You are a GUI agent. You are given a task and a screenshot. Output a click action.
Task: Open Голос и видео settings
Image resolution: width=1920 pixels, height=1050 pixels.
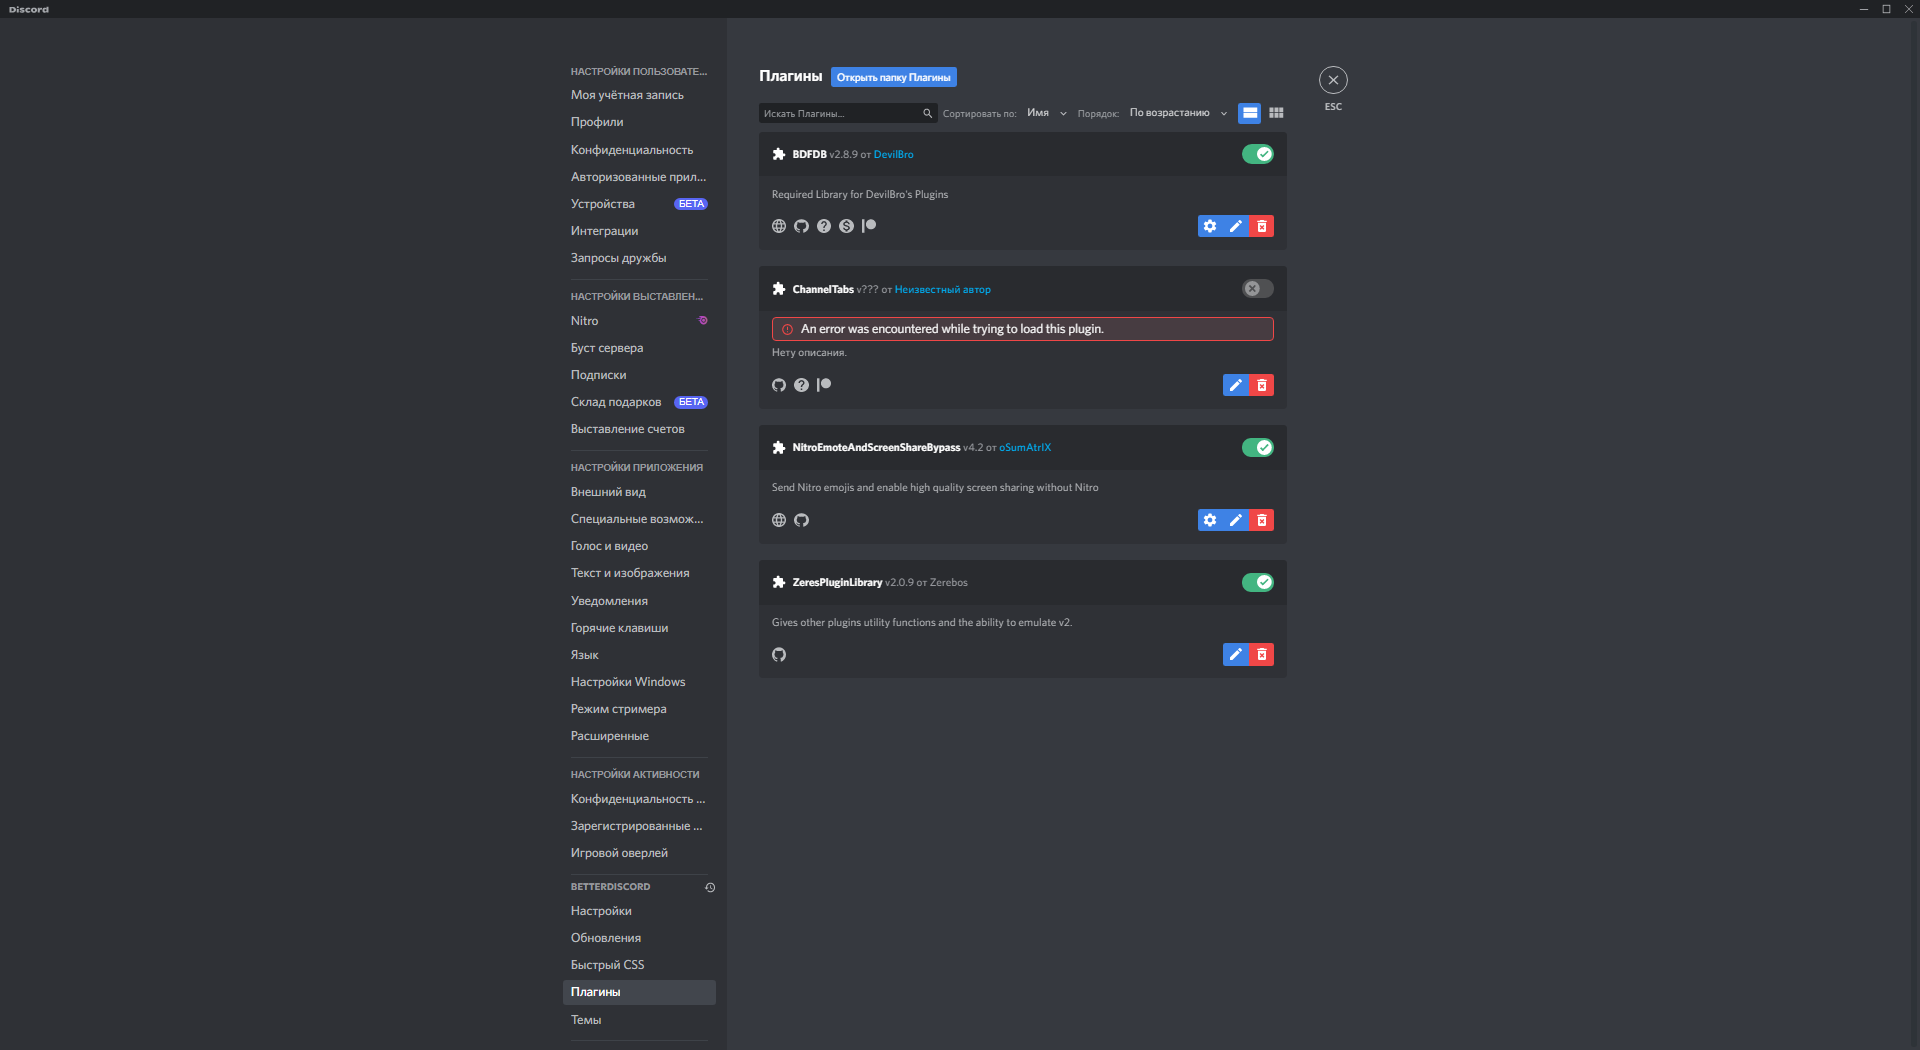pyautogui.click(x=639, y=546)
